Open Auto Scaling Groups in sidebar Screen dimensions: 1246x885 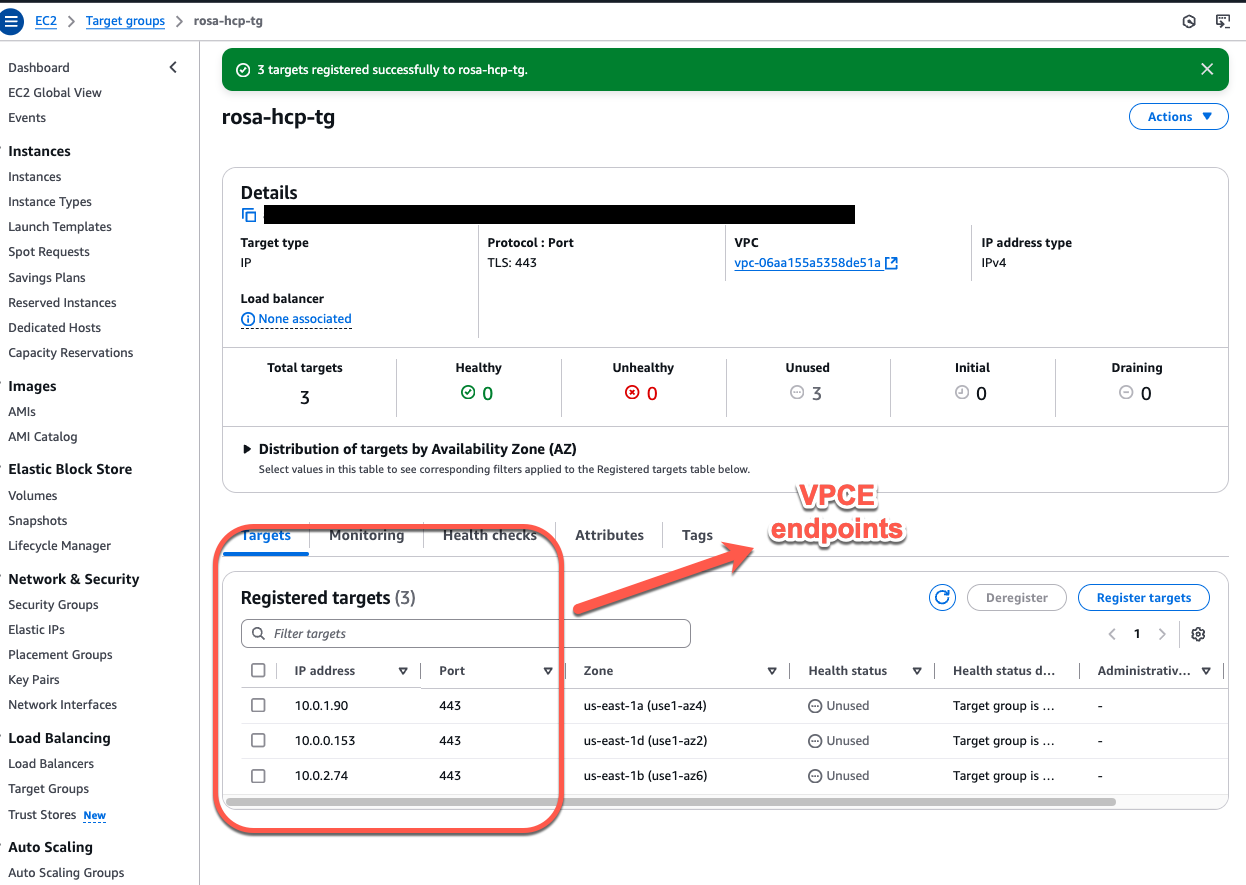pyautogui.click(x=66, y=873)
